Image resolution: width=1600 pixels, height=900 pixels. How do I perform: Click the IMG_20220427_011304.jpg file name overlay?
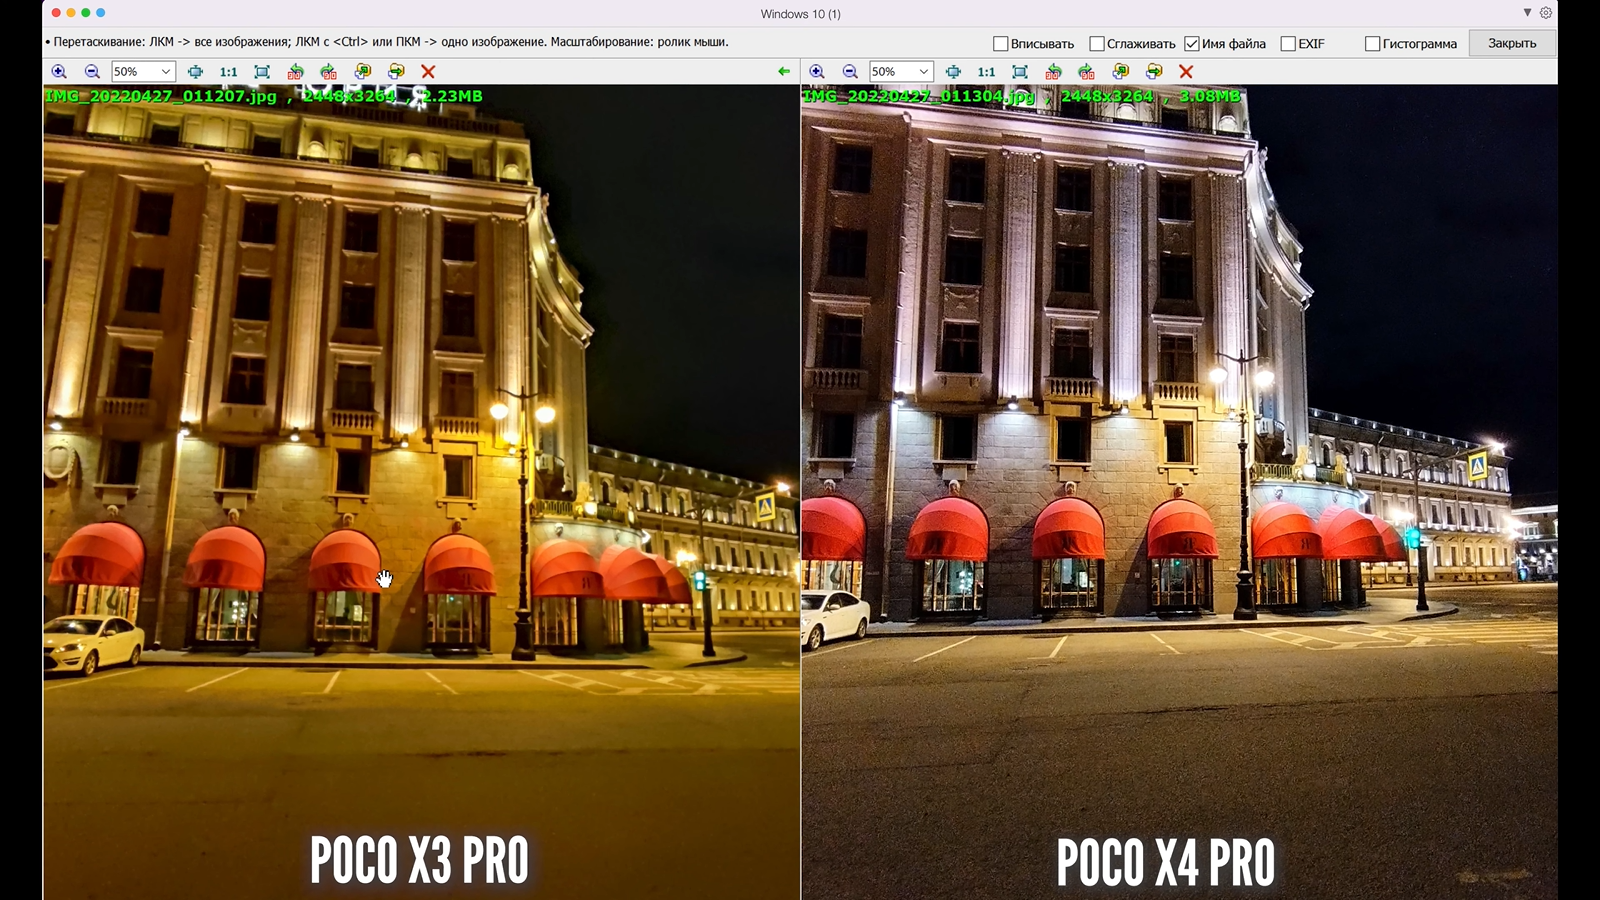tap(919, 96)
